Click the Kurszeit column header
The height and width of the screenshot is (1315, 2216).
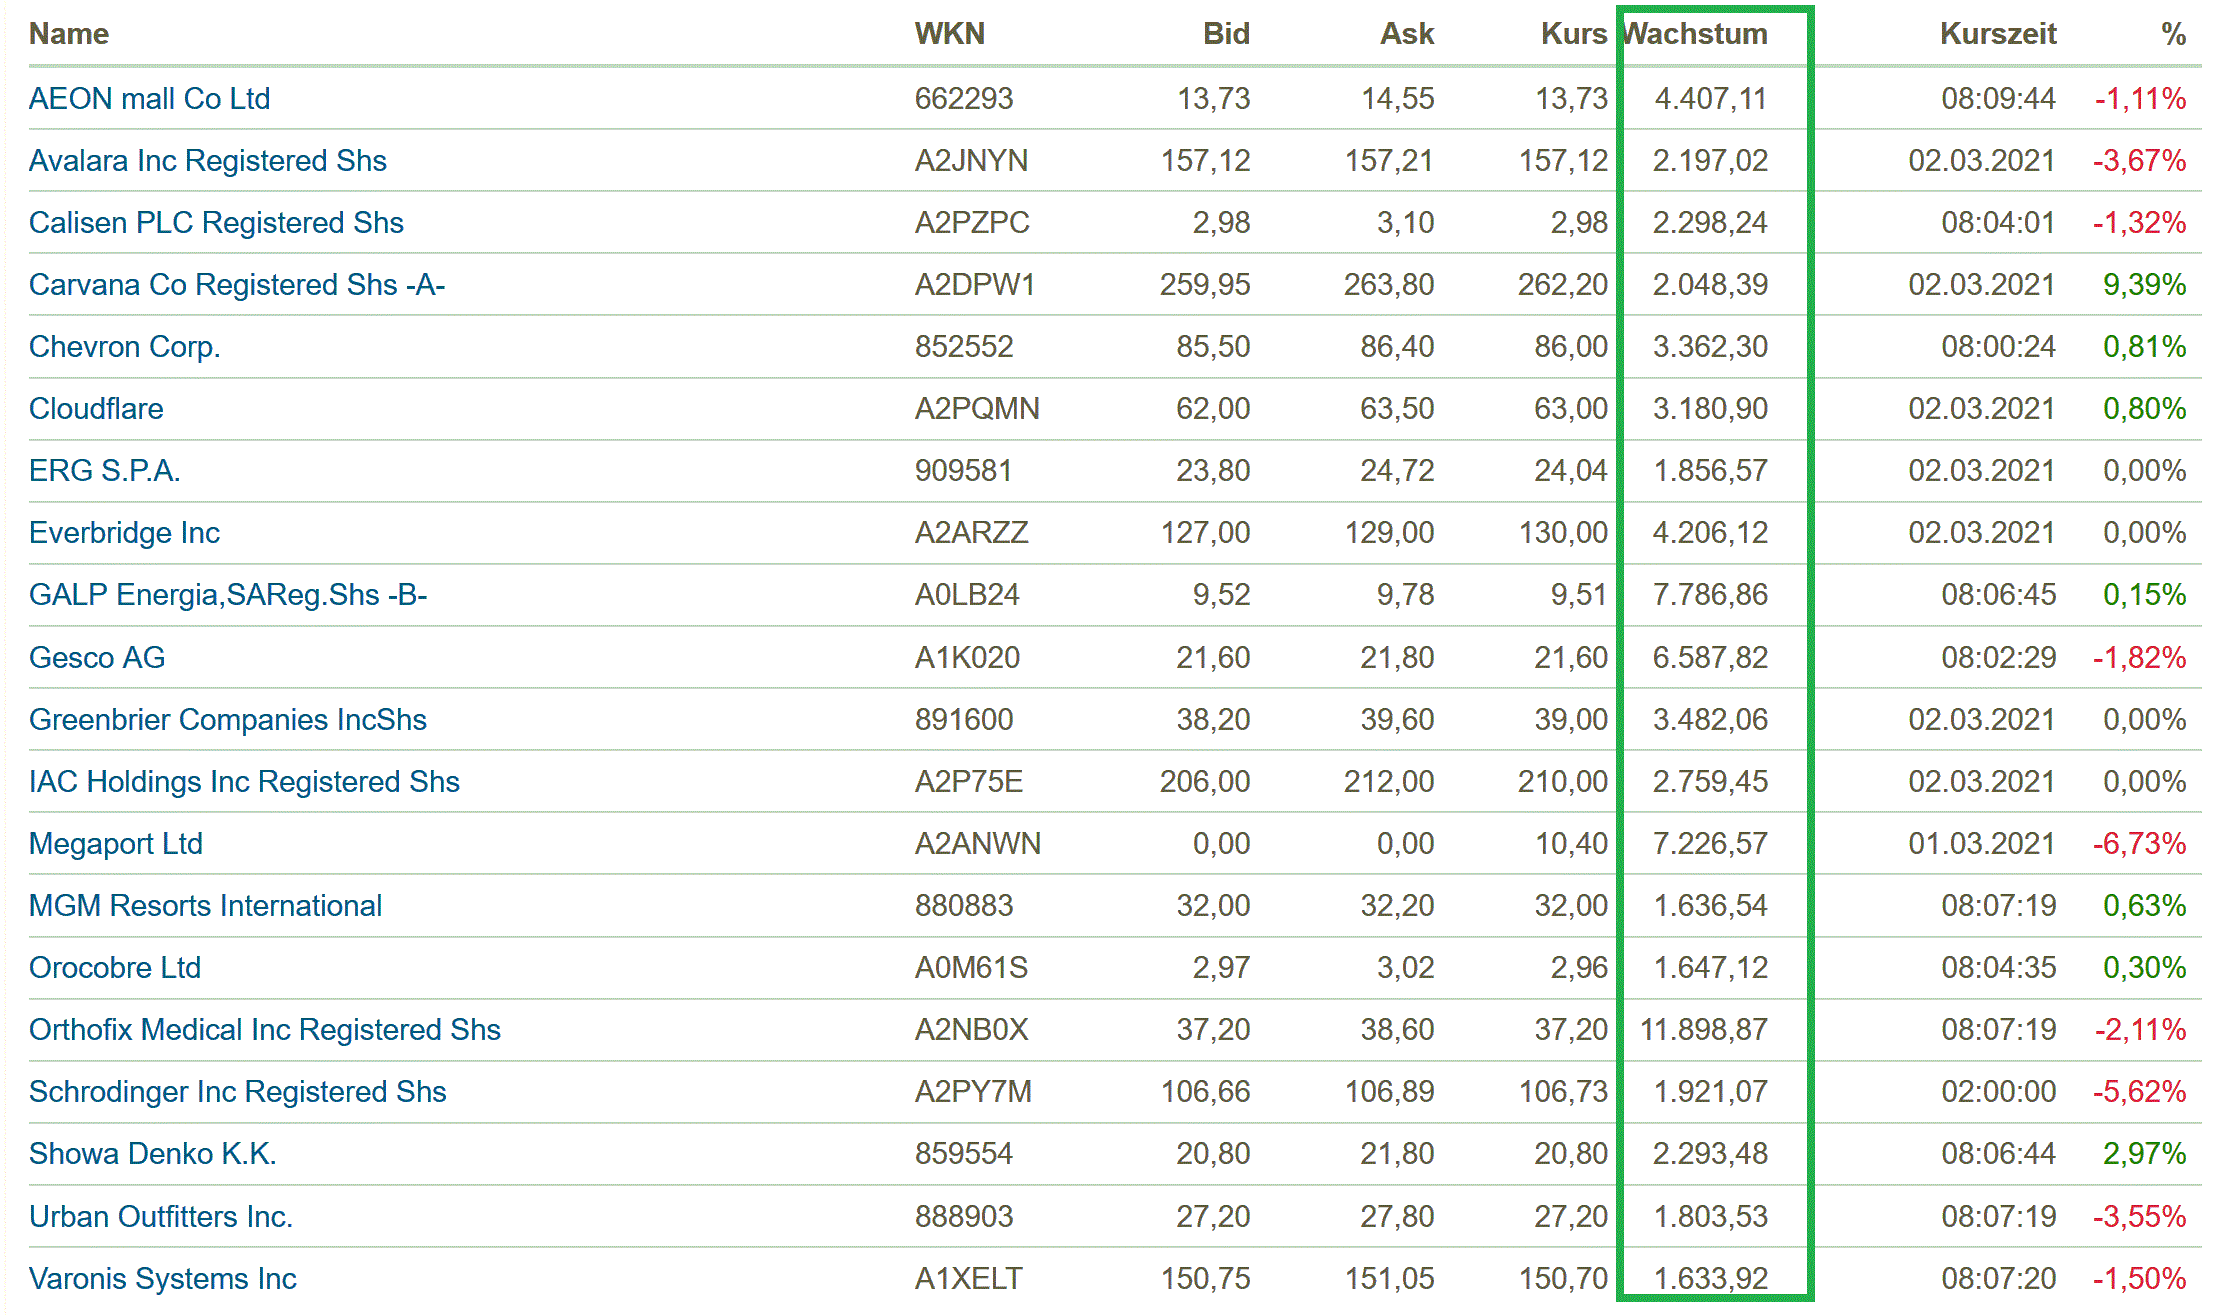1998,34
